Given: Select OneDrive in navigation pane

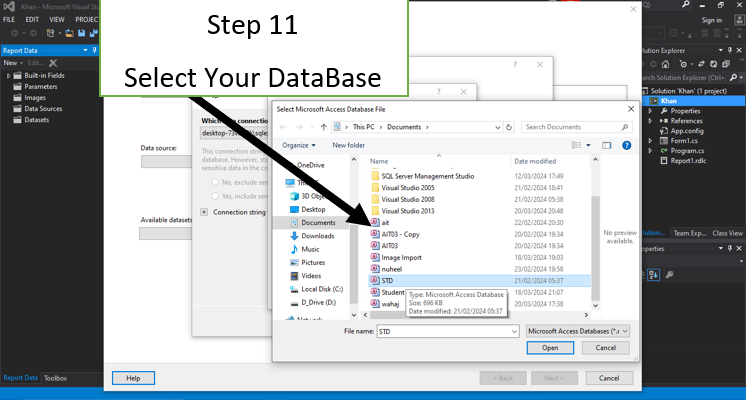Looking at the screenshot, I should click(311, 165).
